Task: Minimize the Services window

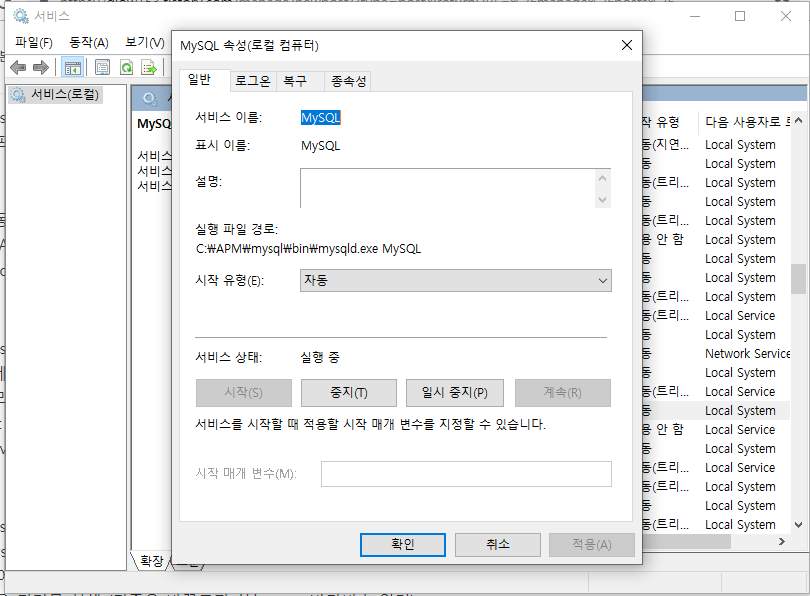Action: point(695,16)
